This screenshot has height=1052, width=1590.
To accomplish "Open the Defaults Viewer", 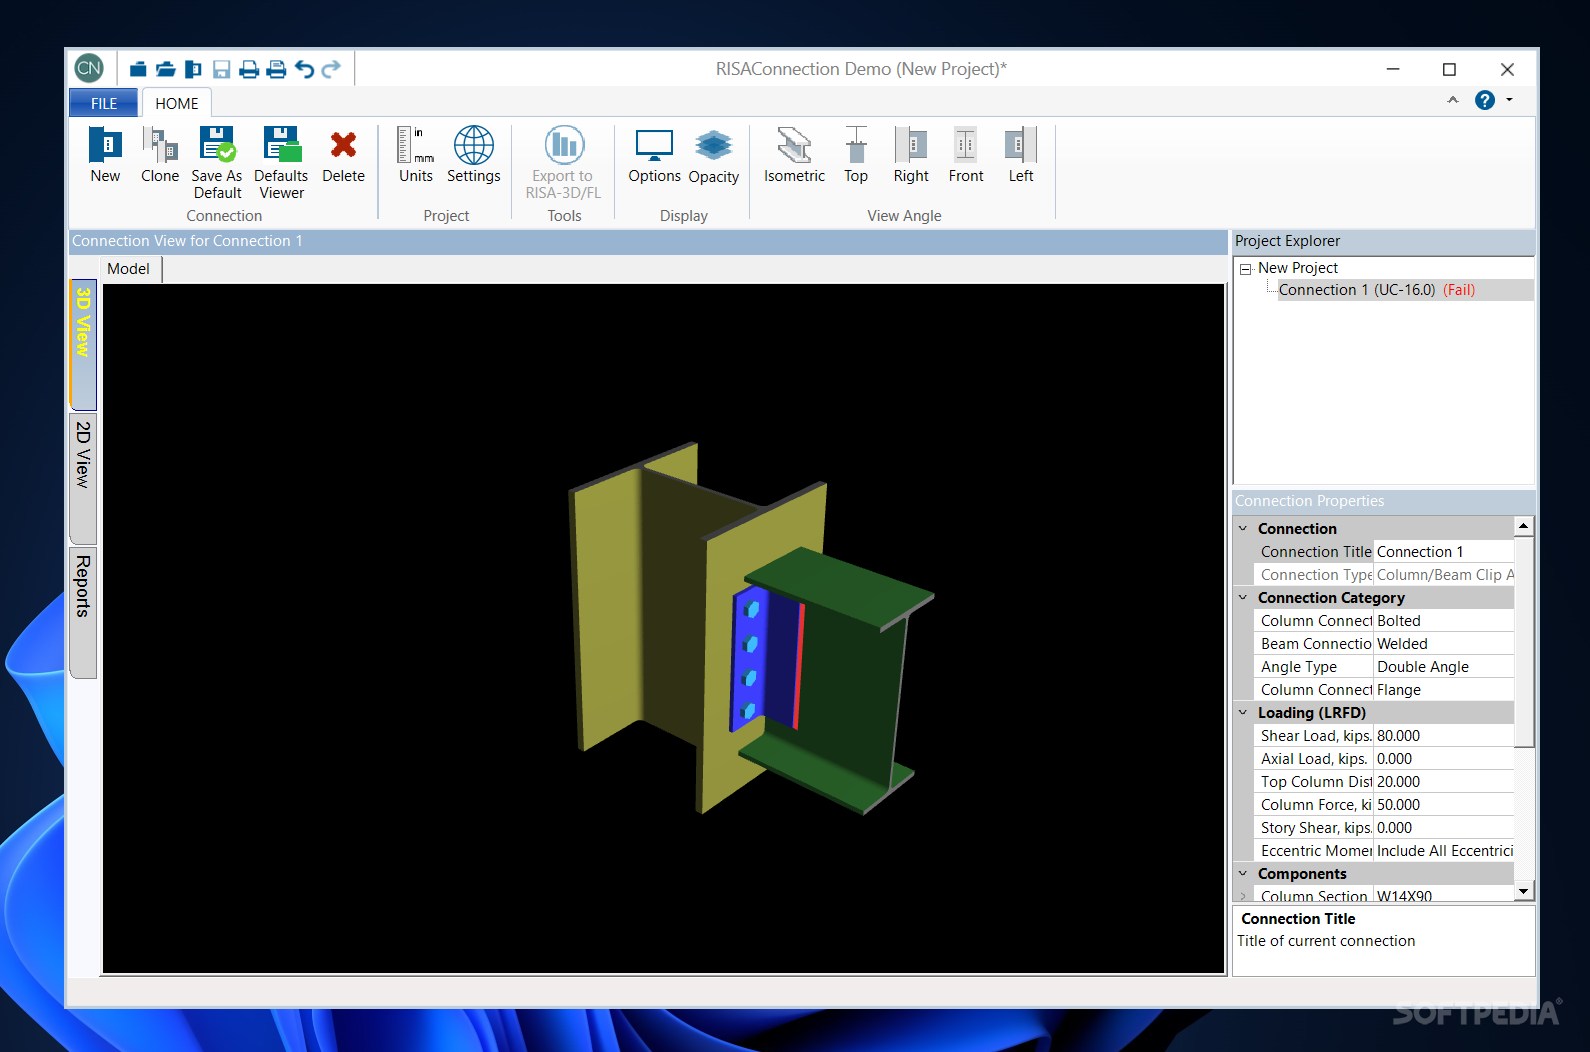I will tap(281, 163).
